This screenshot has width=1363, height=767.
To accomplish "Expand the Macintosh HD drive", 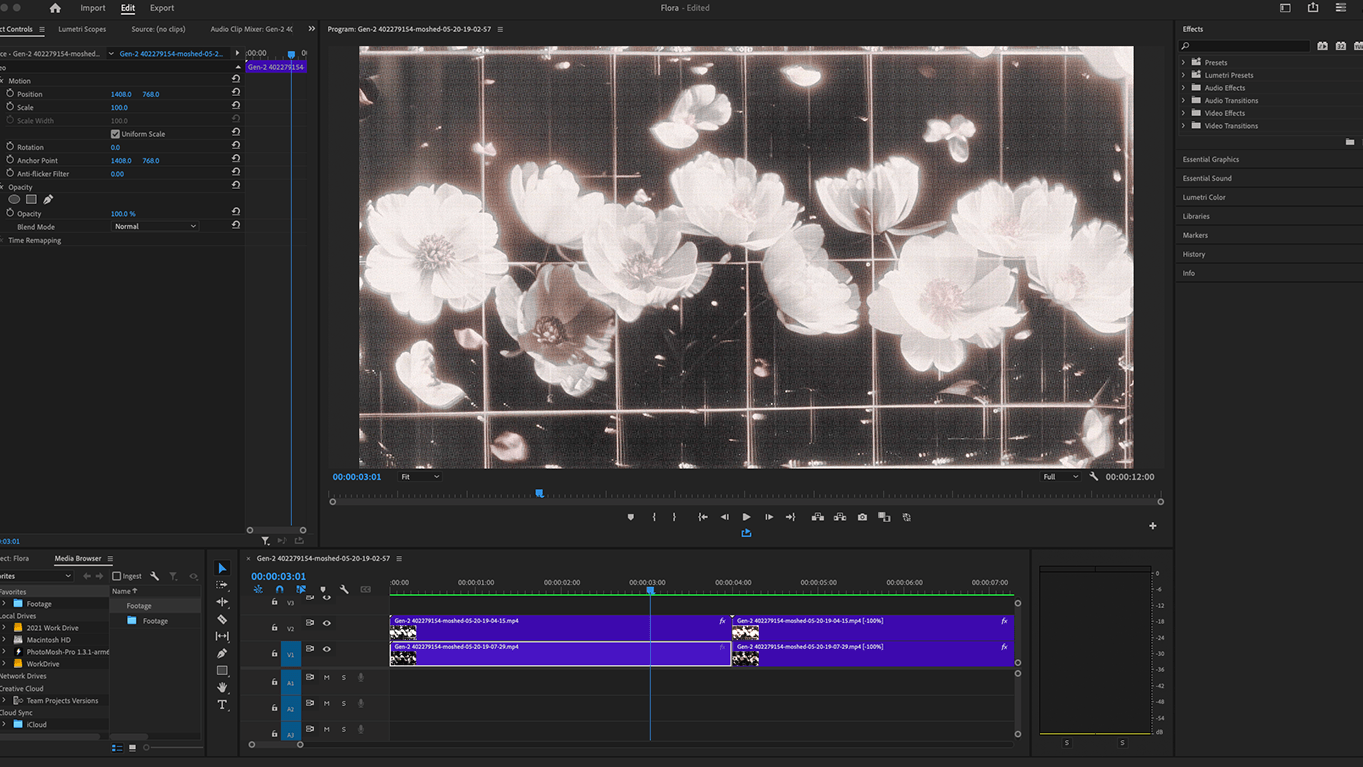I will coord(4,640).
